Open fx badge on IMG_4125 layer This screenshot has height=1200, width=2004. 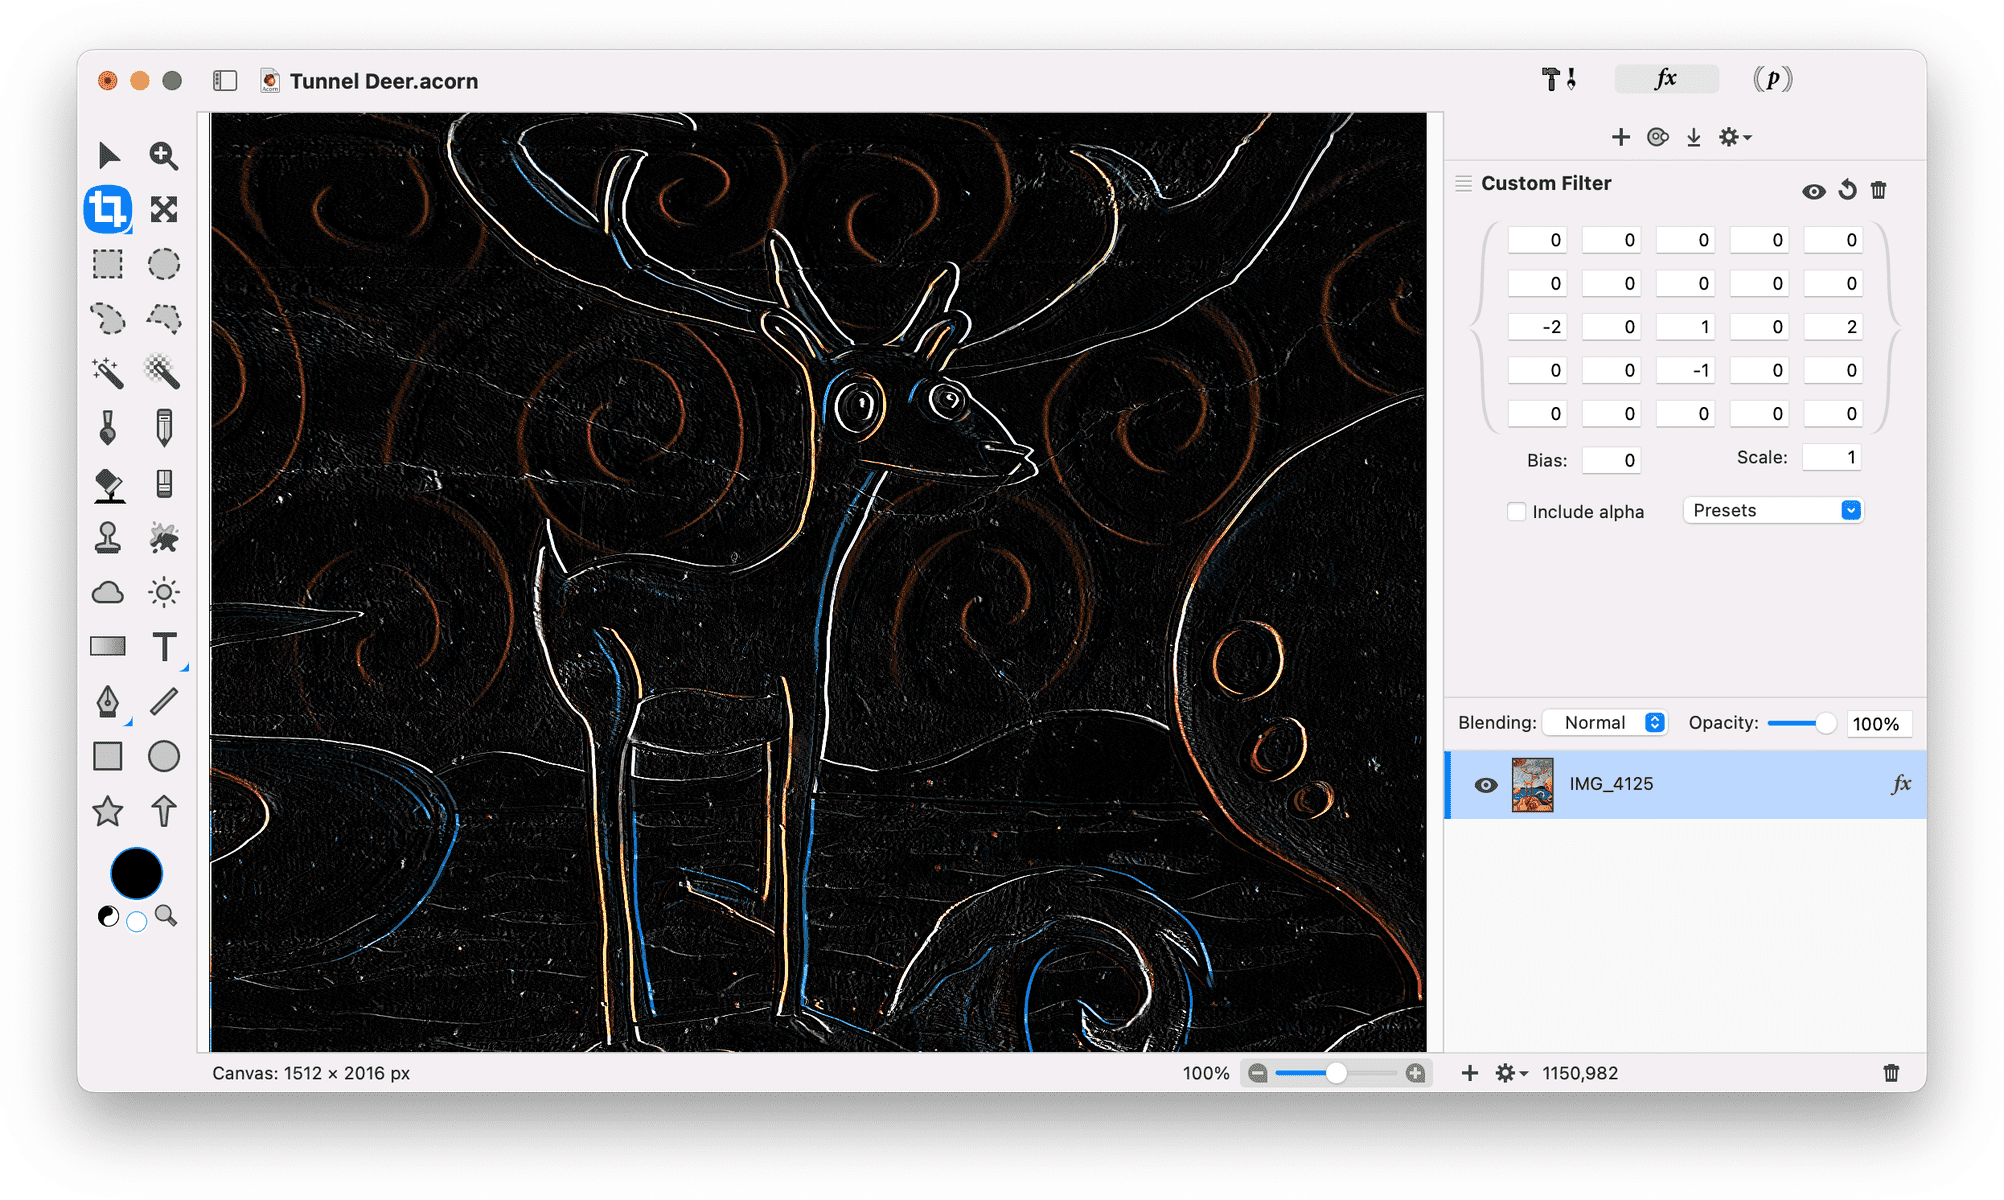[x=1901, y=784]
